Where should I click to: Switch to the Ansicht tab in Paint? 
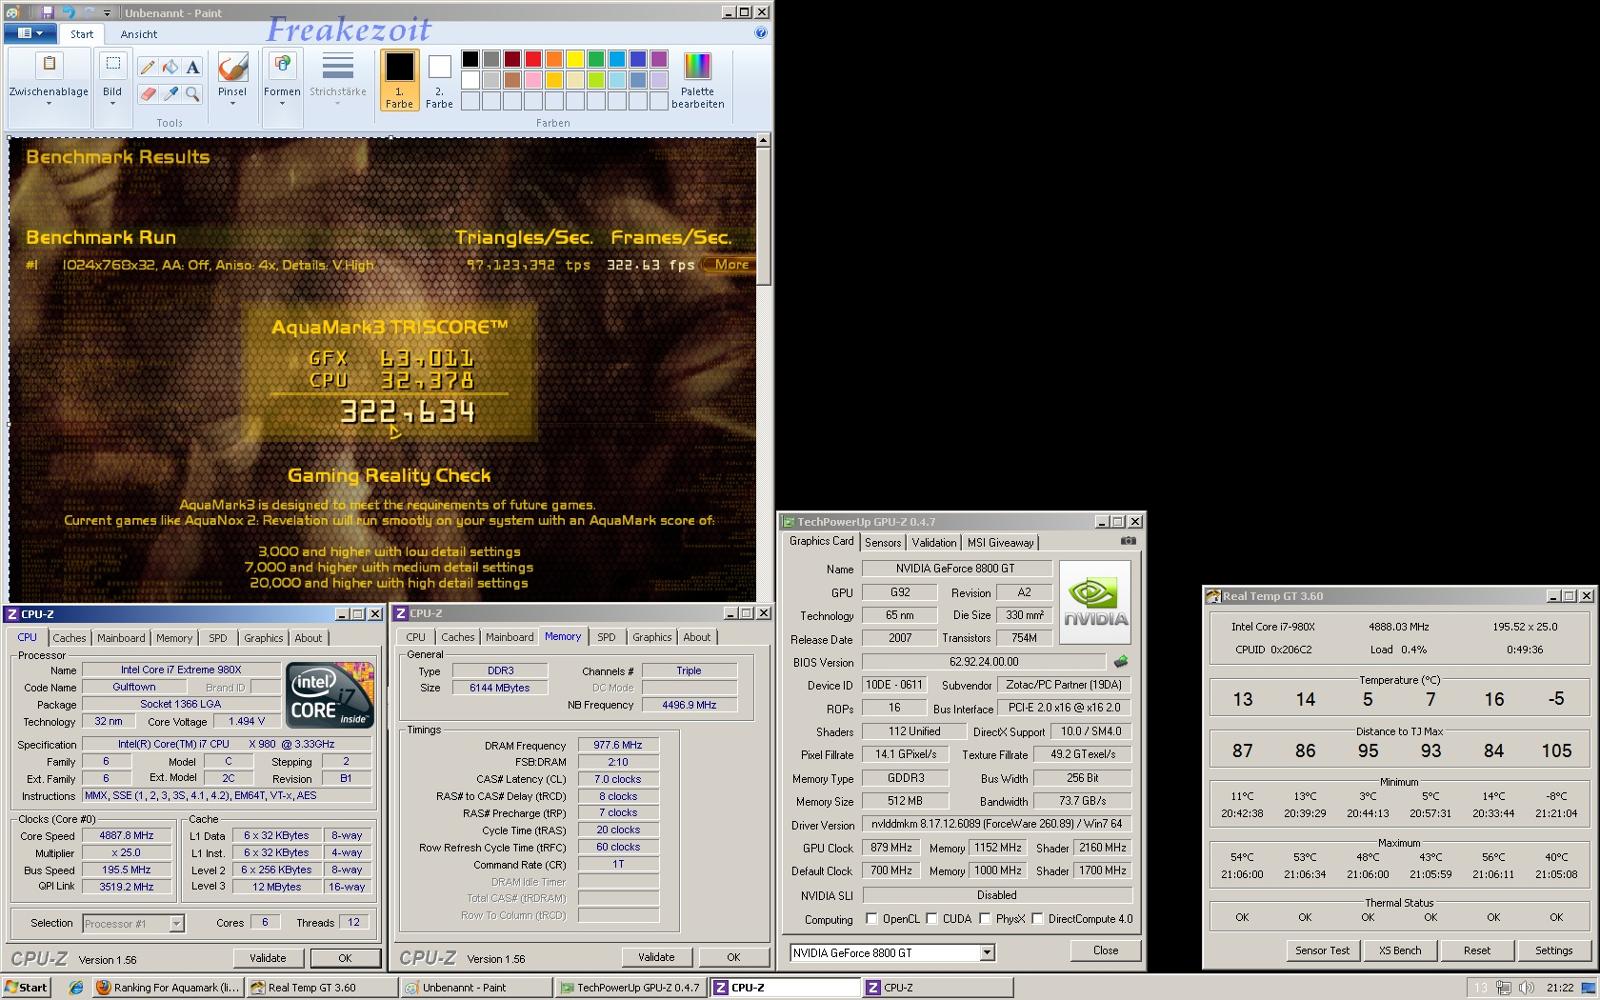click(x=139, y=33)
